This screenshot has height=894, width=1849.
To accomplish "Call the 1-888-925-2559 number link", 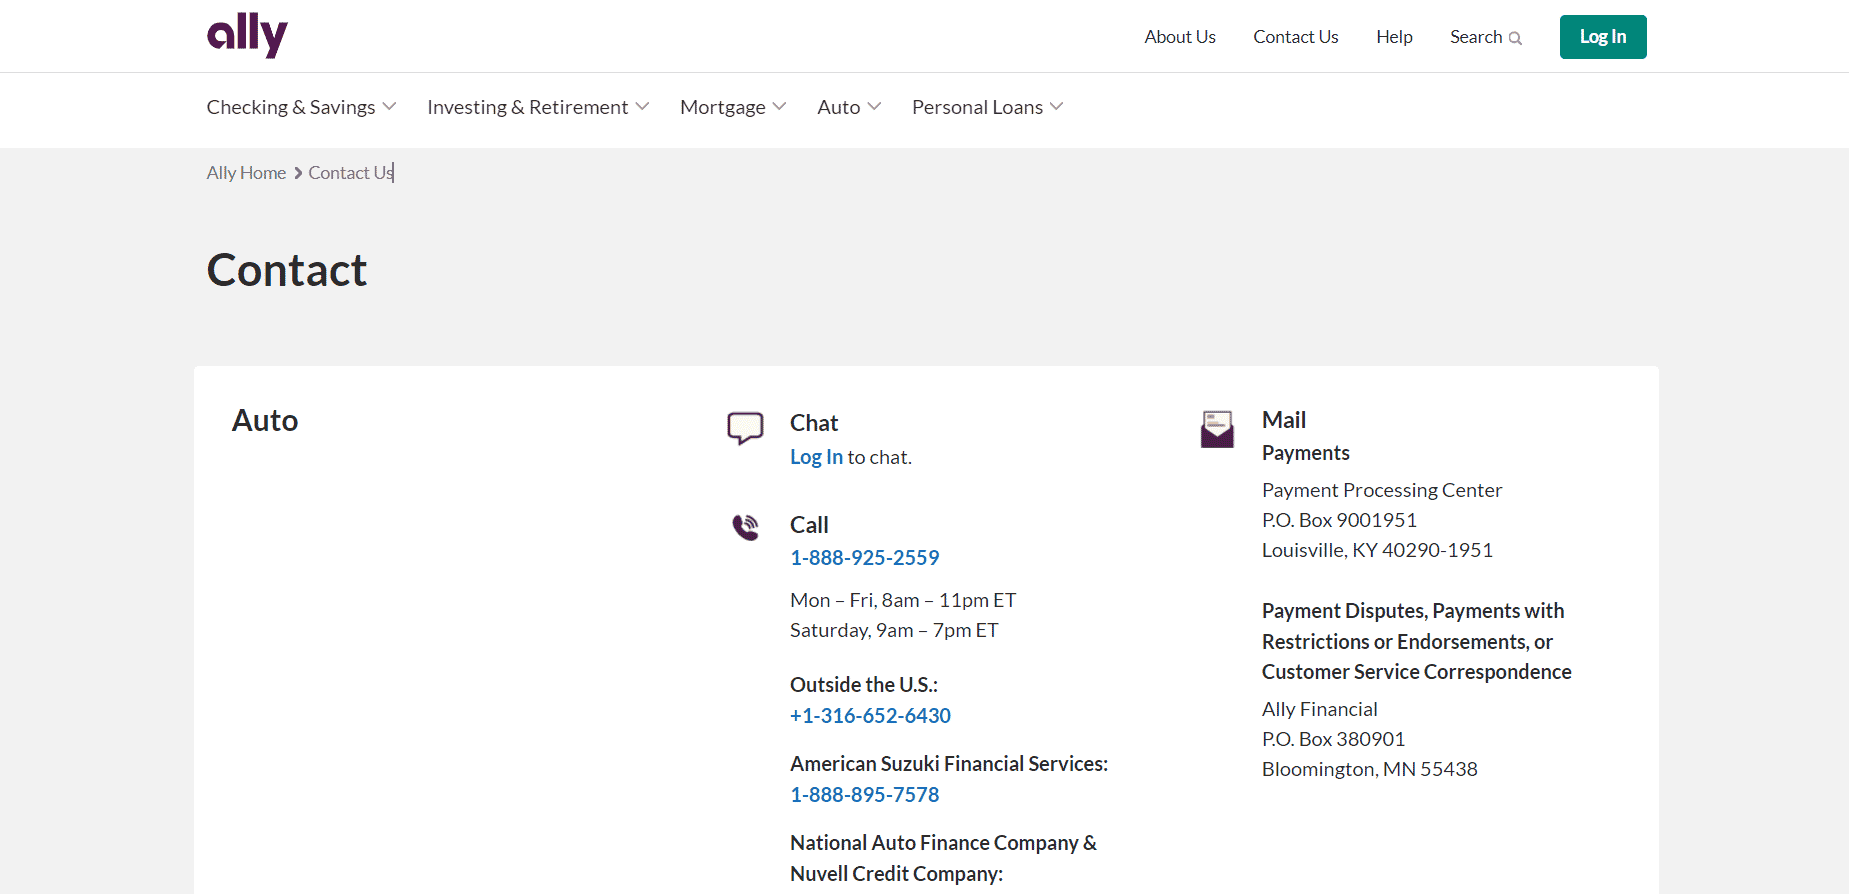I will (864, 558).
